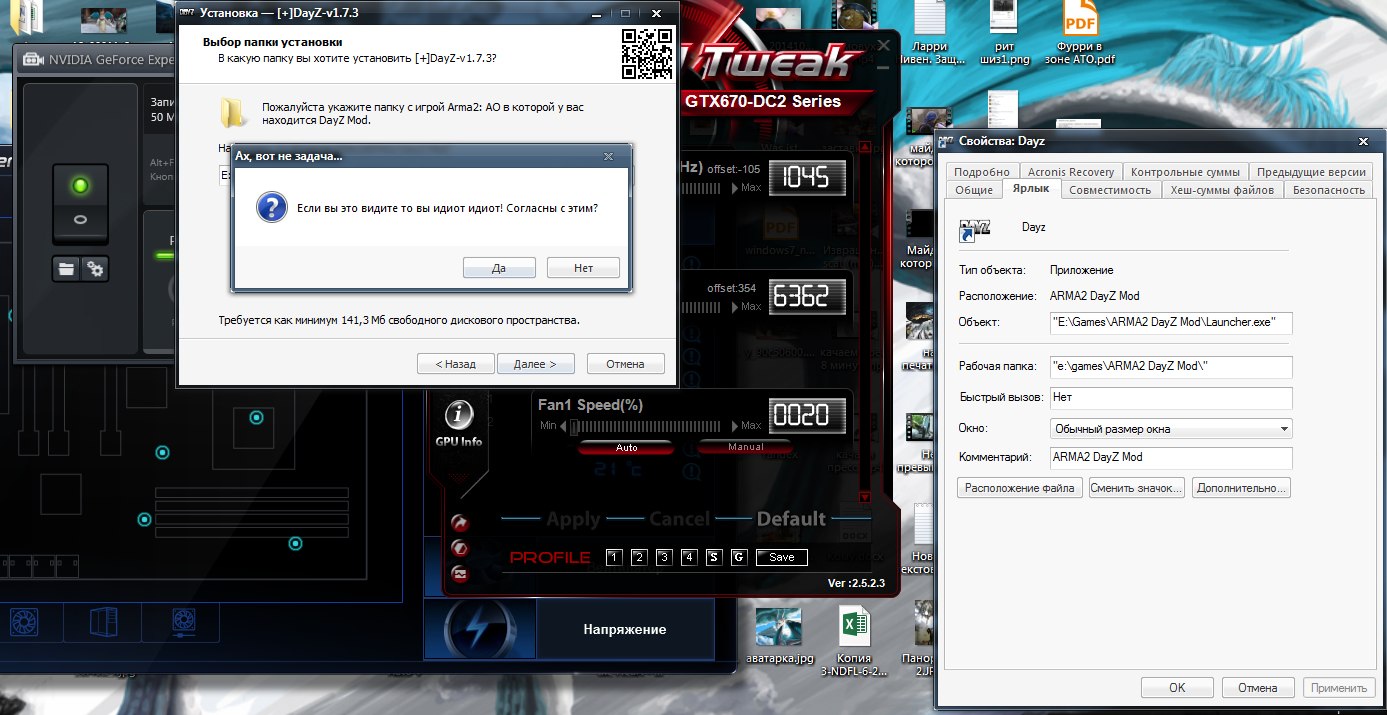Screen dimensions: 1387x715
Task: Click the yellow folder icon in the installer
Action: click(x=233, y=112)
